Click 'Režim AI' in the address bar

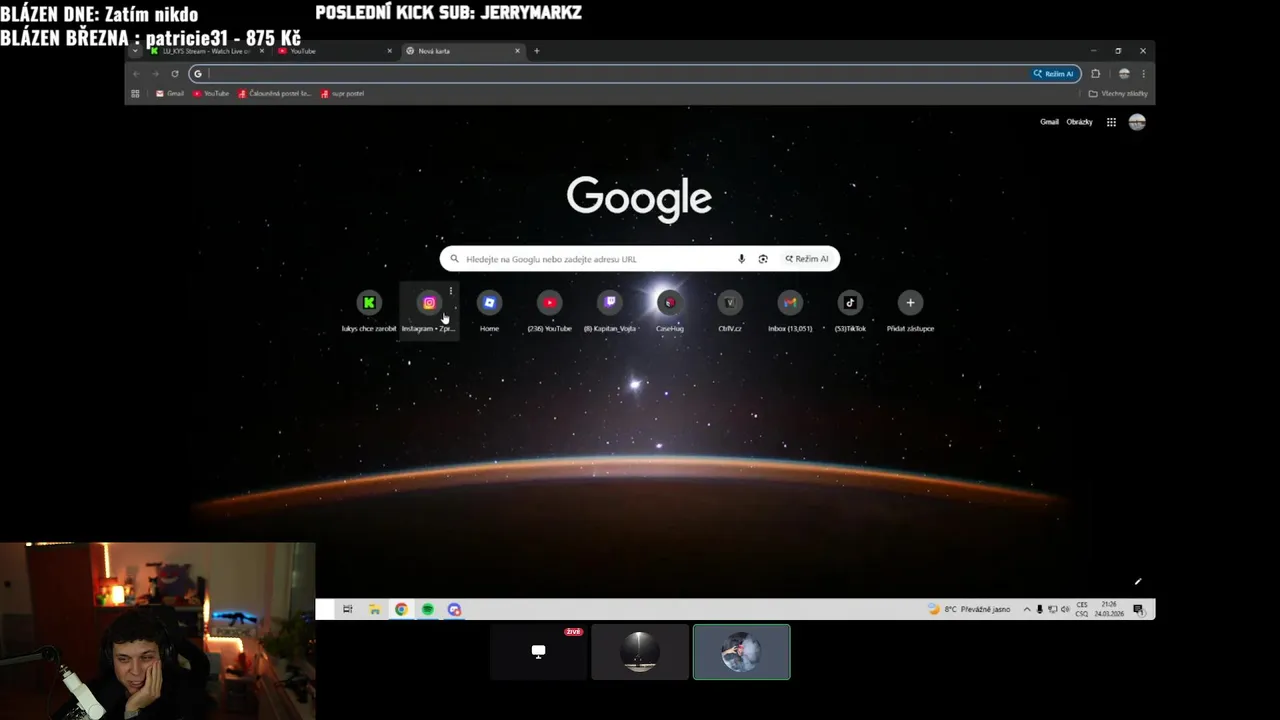[x=1054, y=74]
